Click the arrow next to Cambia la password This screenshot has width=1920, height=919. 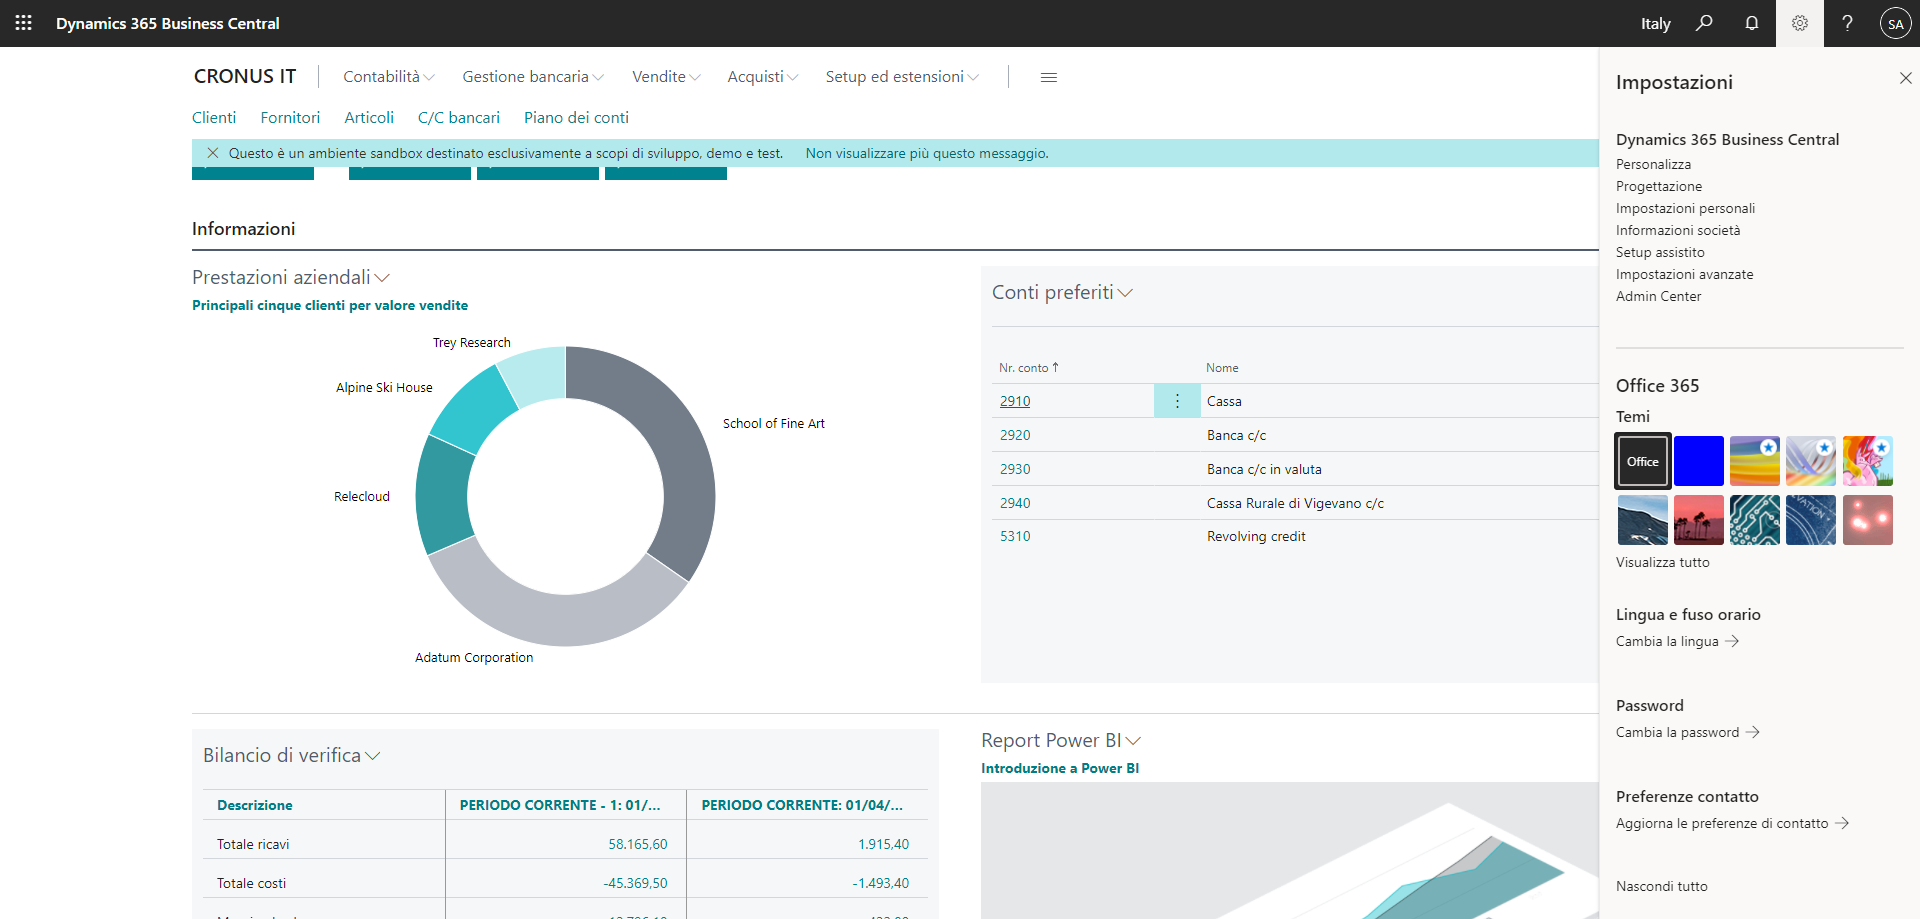(x=1752, y=732)
